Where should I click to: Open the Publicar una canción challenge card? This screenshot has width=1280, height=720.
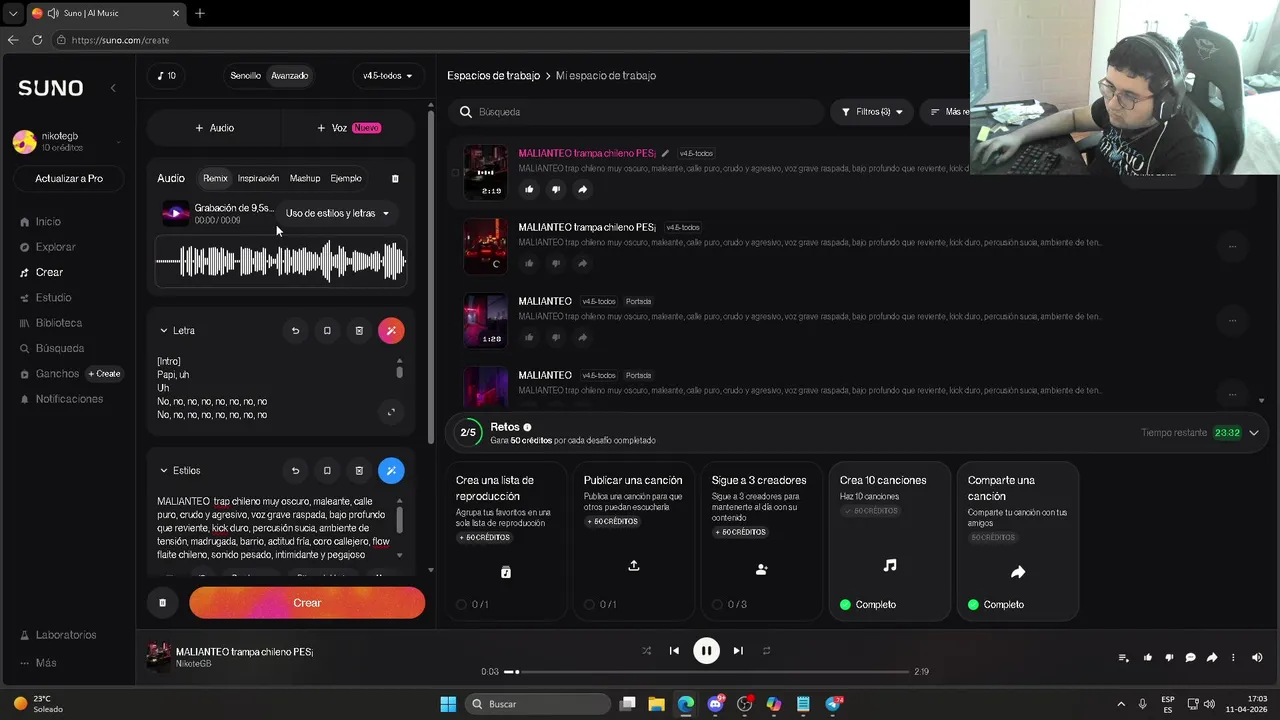[633, 541]
